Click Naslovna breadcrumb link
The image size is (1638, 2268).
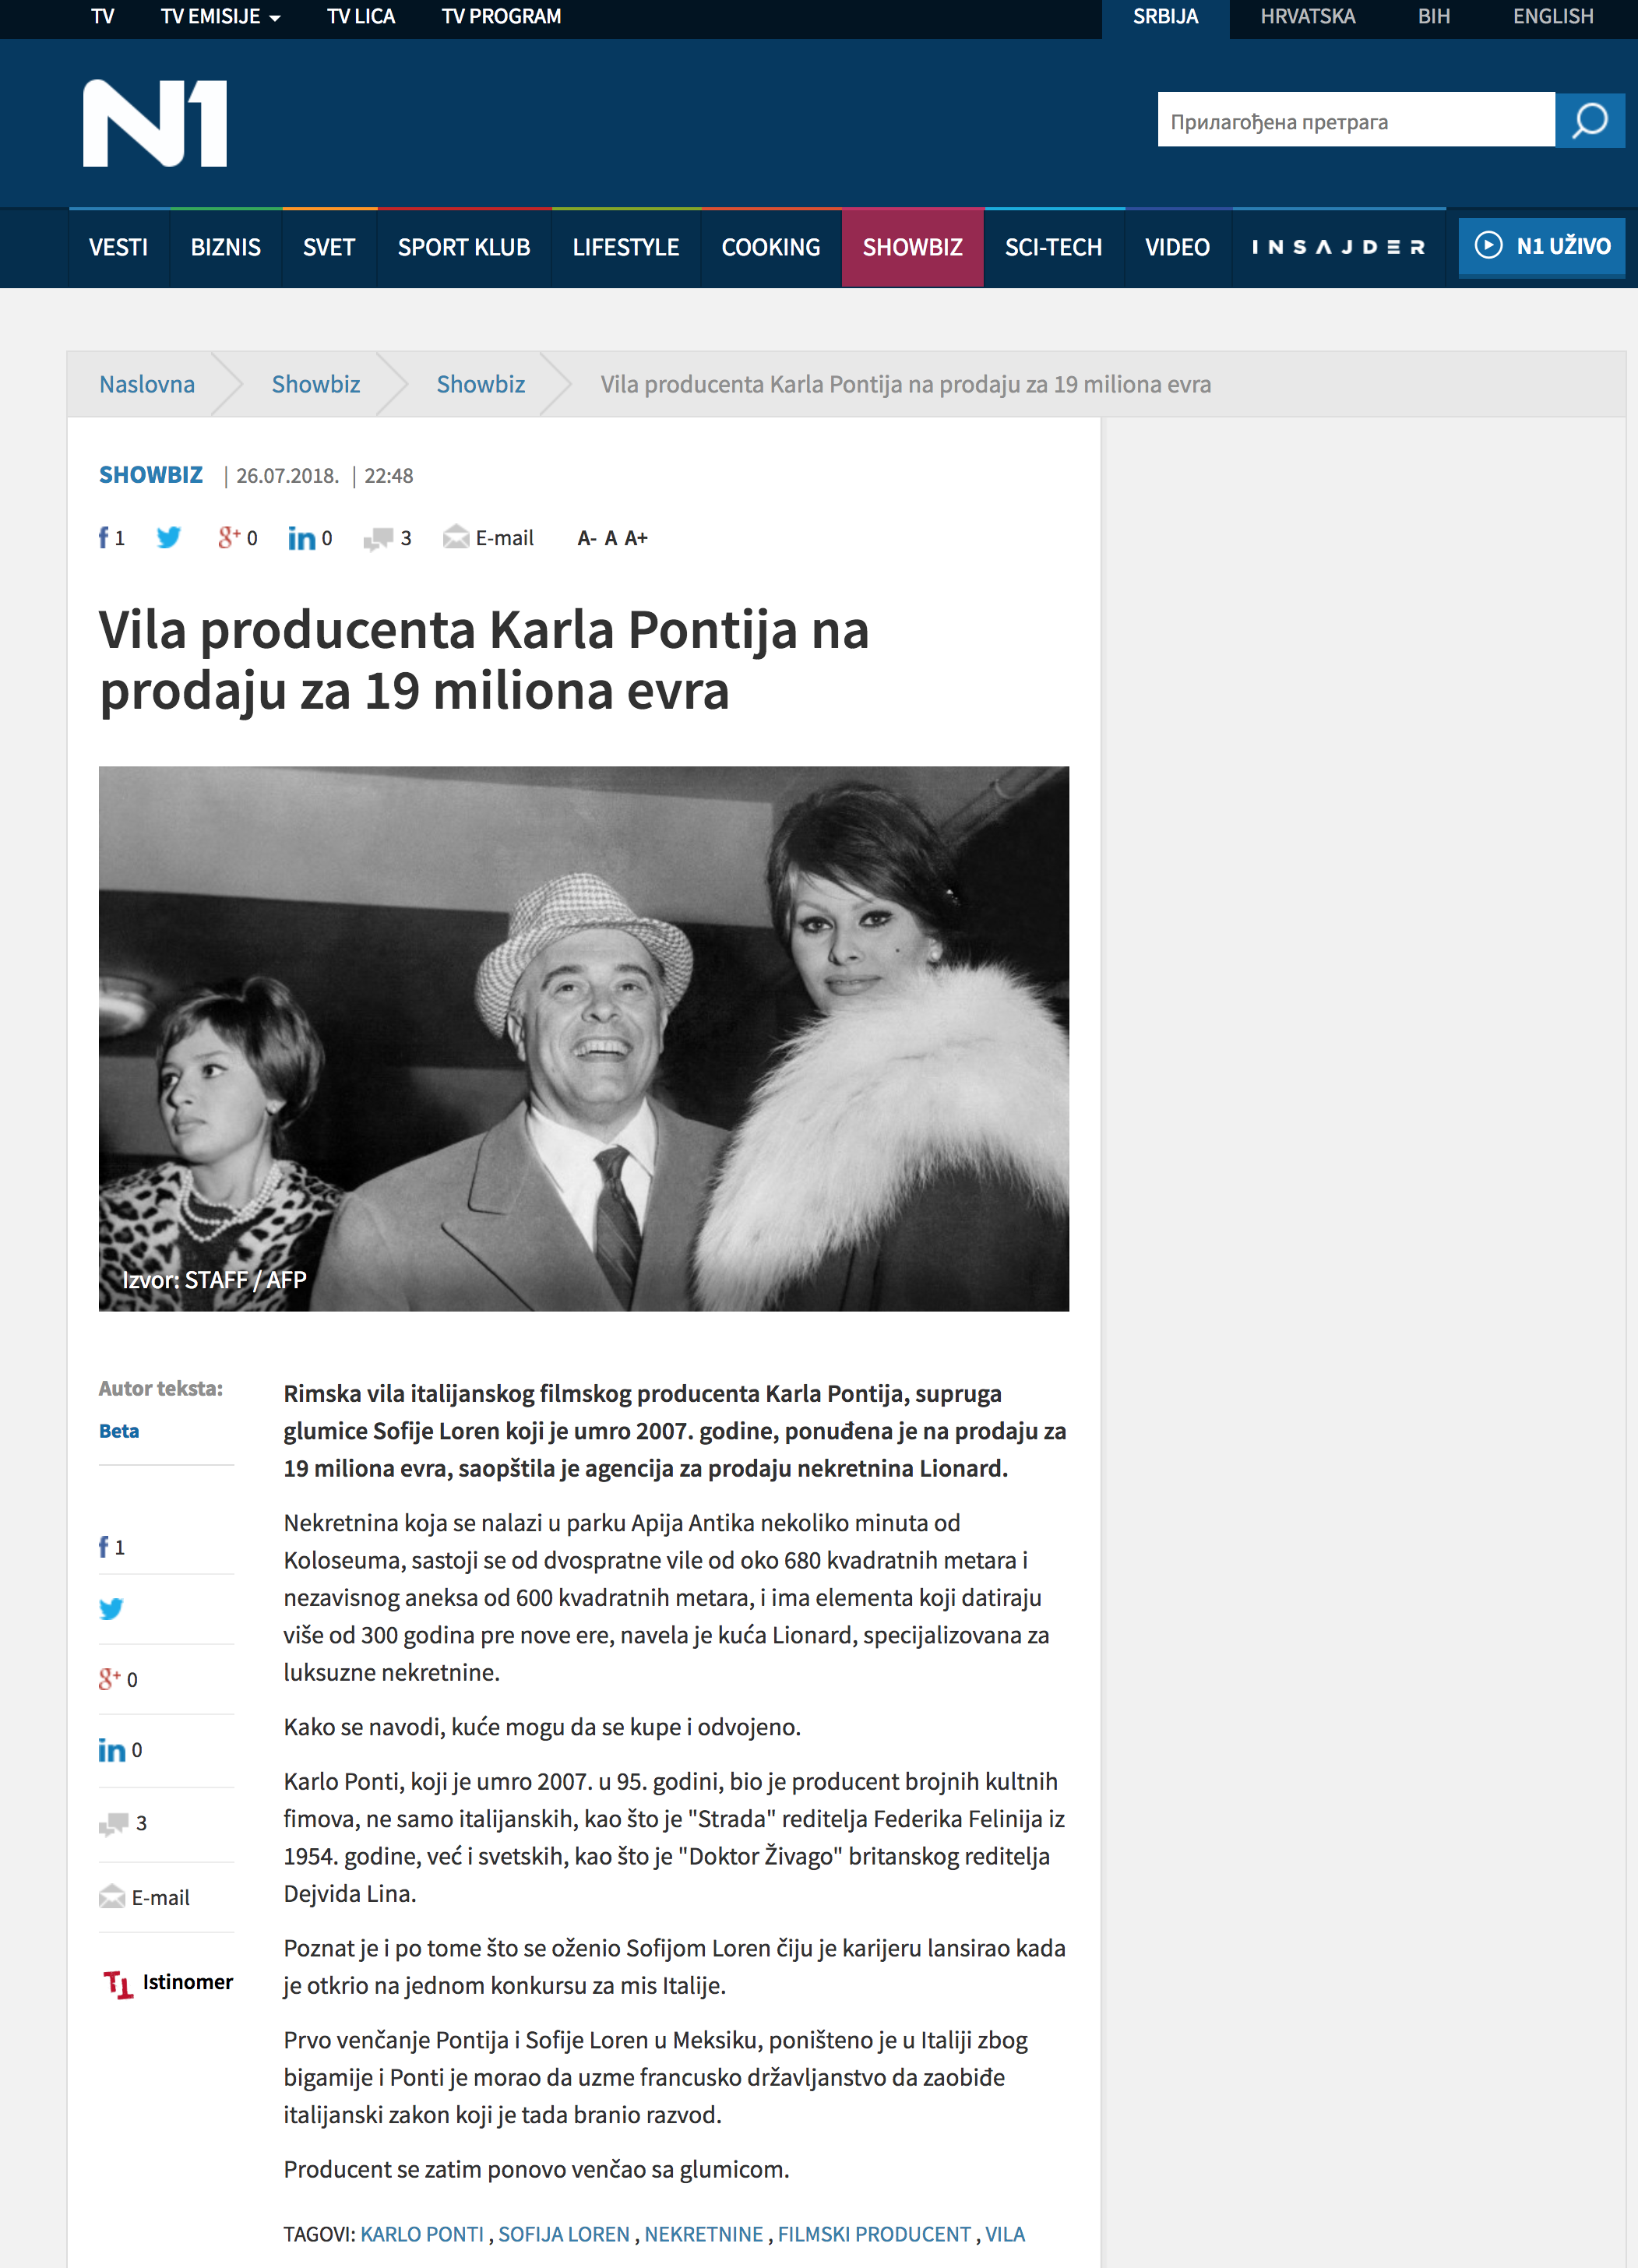point(147,384)
